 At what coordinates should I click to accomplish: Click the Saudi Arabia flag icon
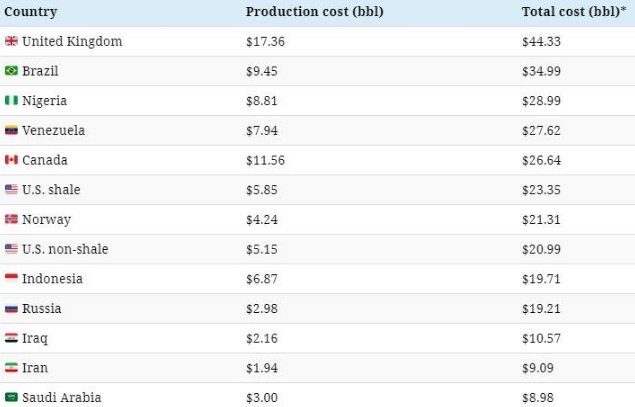tap(11, 398)
